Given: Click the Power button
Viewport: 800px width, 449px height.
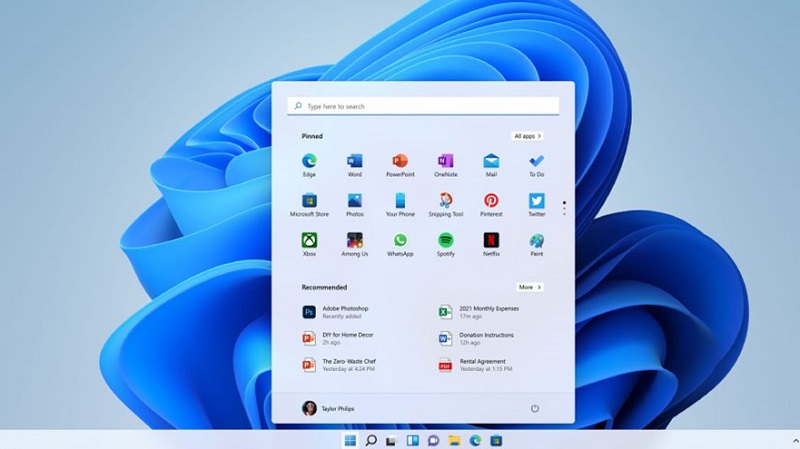Looking at the screenshot, I should tap(534, 409).
